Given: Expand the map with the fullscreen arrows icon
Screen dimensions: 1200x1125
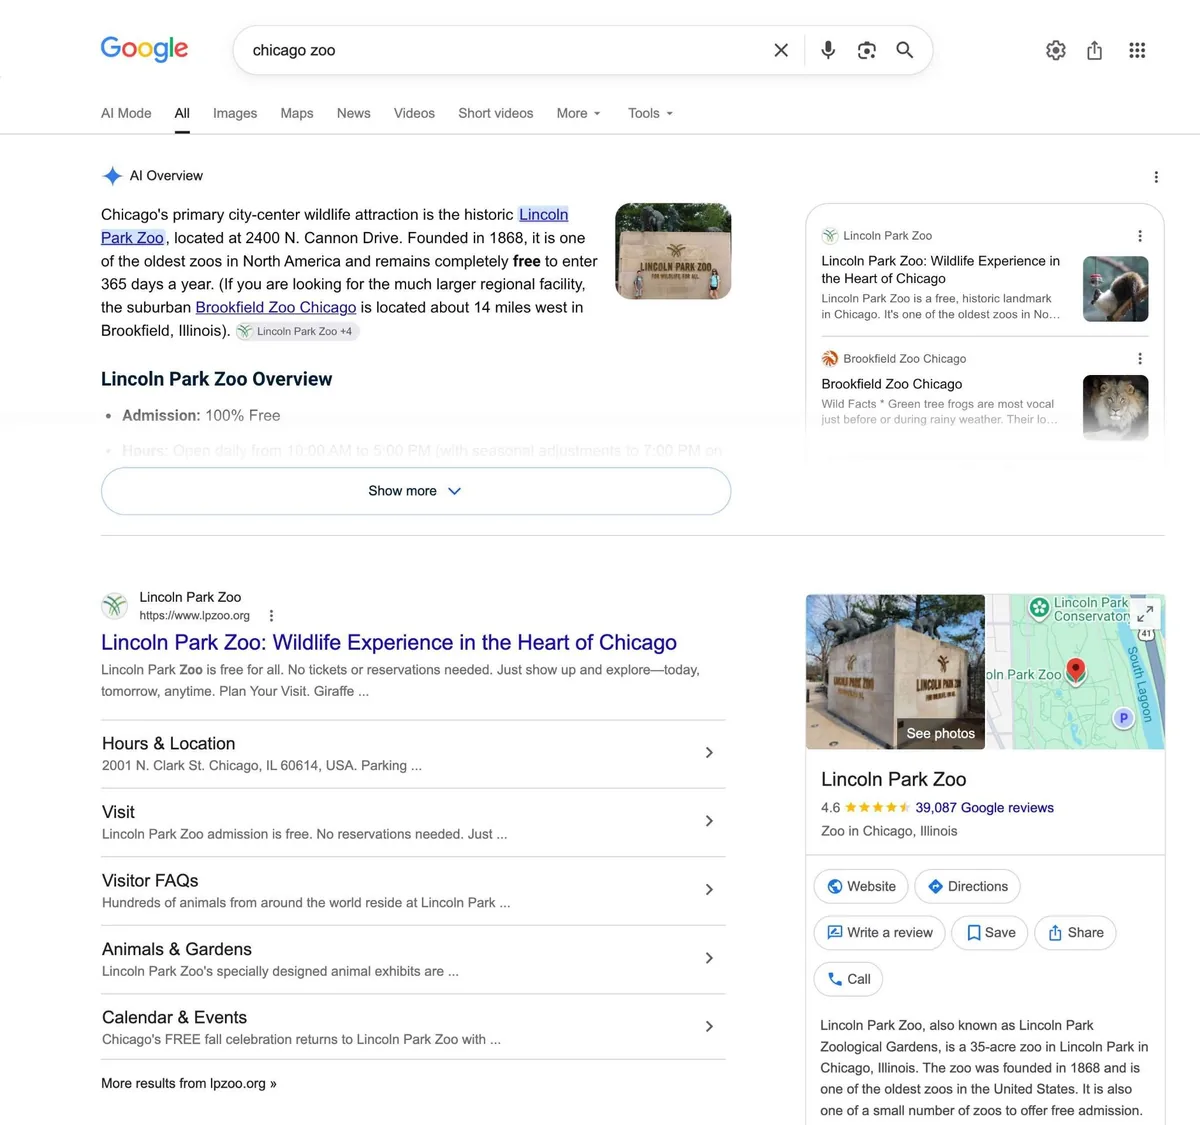Looking at the screenshot, I should point(1146,613).
